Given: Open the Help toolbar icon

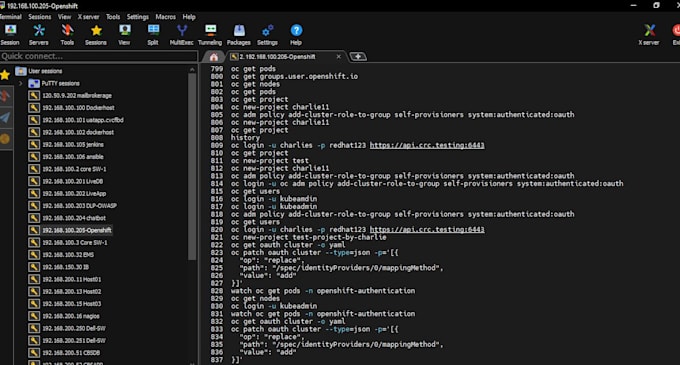Looking at the screenshot, I should (x=296, y=34).
